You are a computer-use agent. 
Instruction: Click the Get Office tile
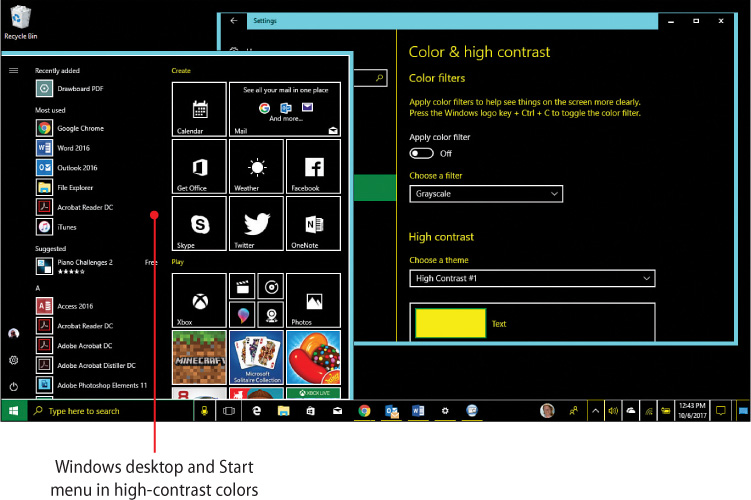click(199, 167)
